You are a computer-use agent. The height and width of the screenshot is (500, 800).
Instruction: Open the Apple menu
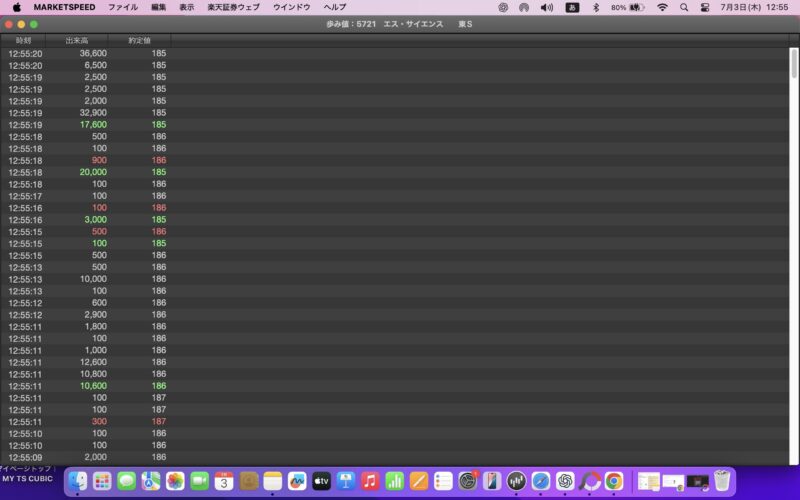[16, 7]
